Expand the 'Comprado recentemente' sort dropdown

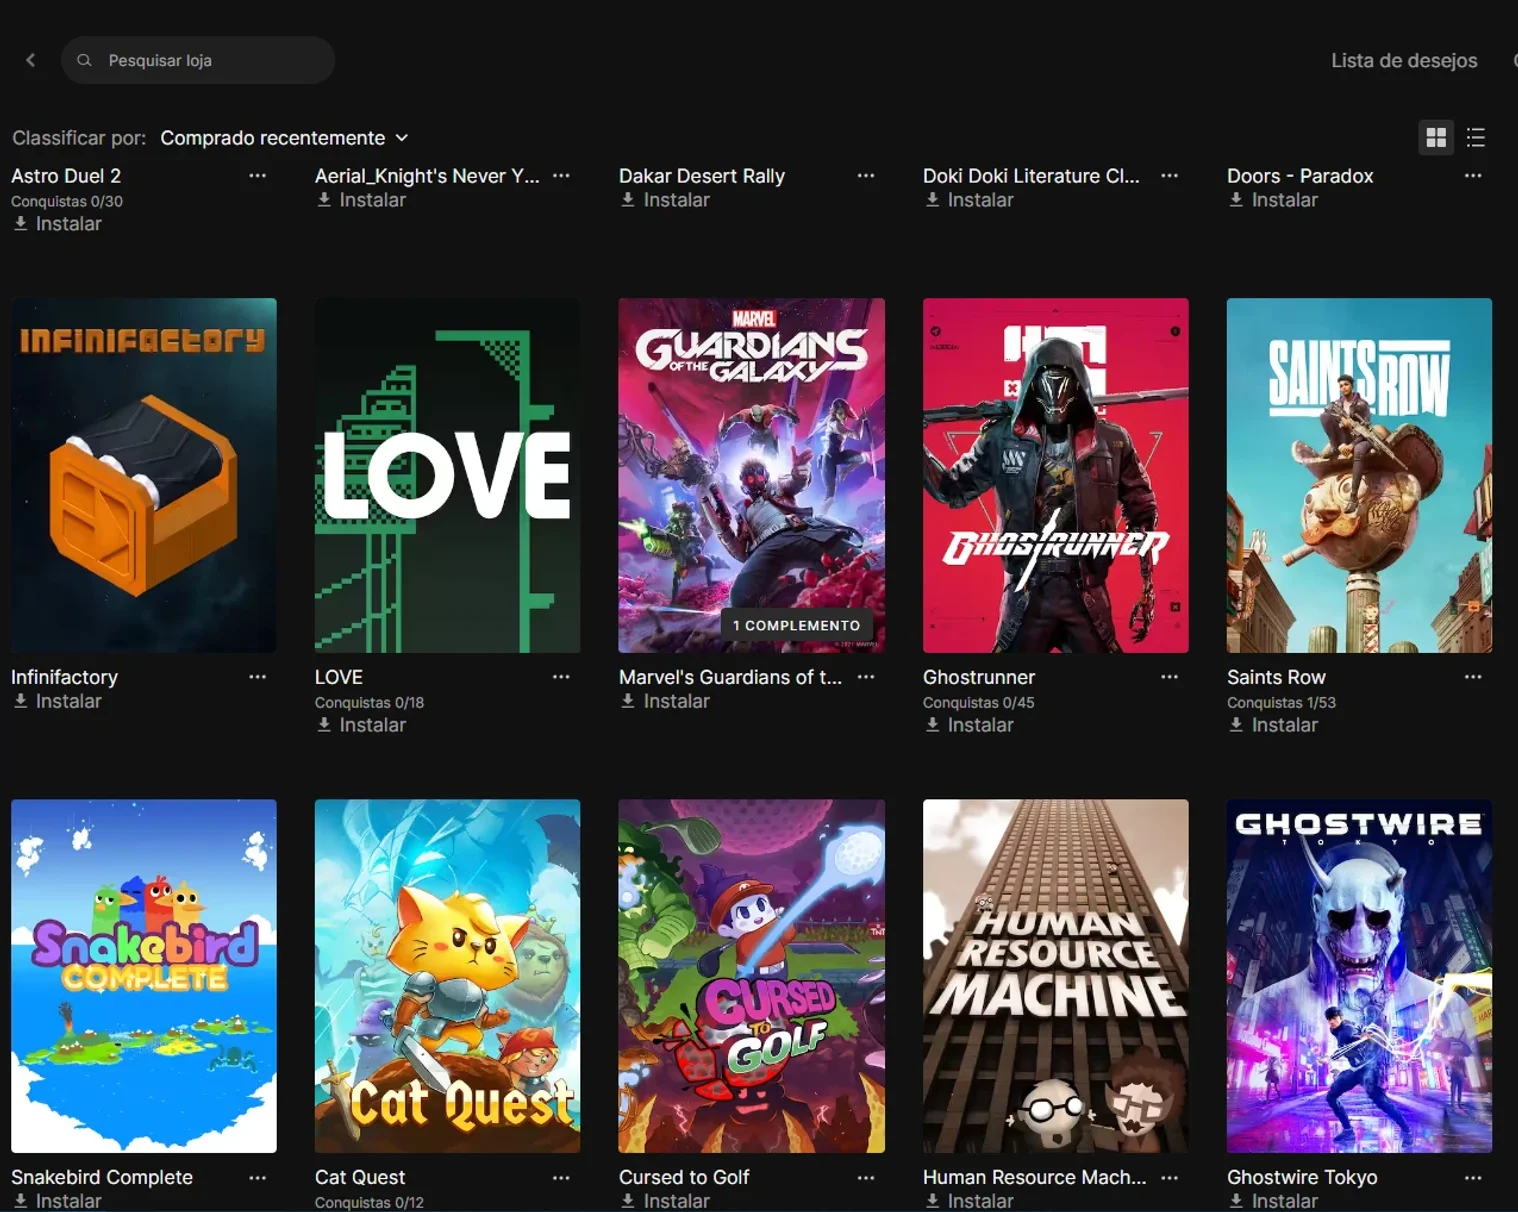(285, 138)
